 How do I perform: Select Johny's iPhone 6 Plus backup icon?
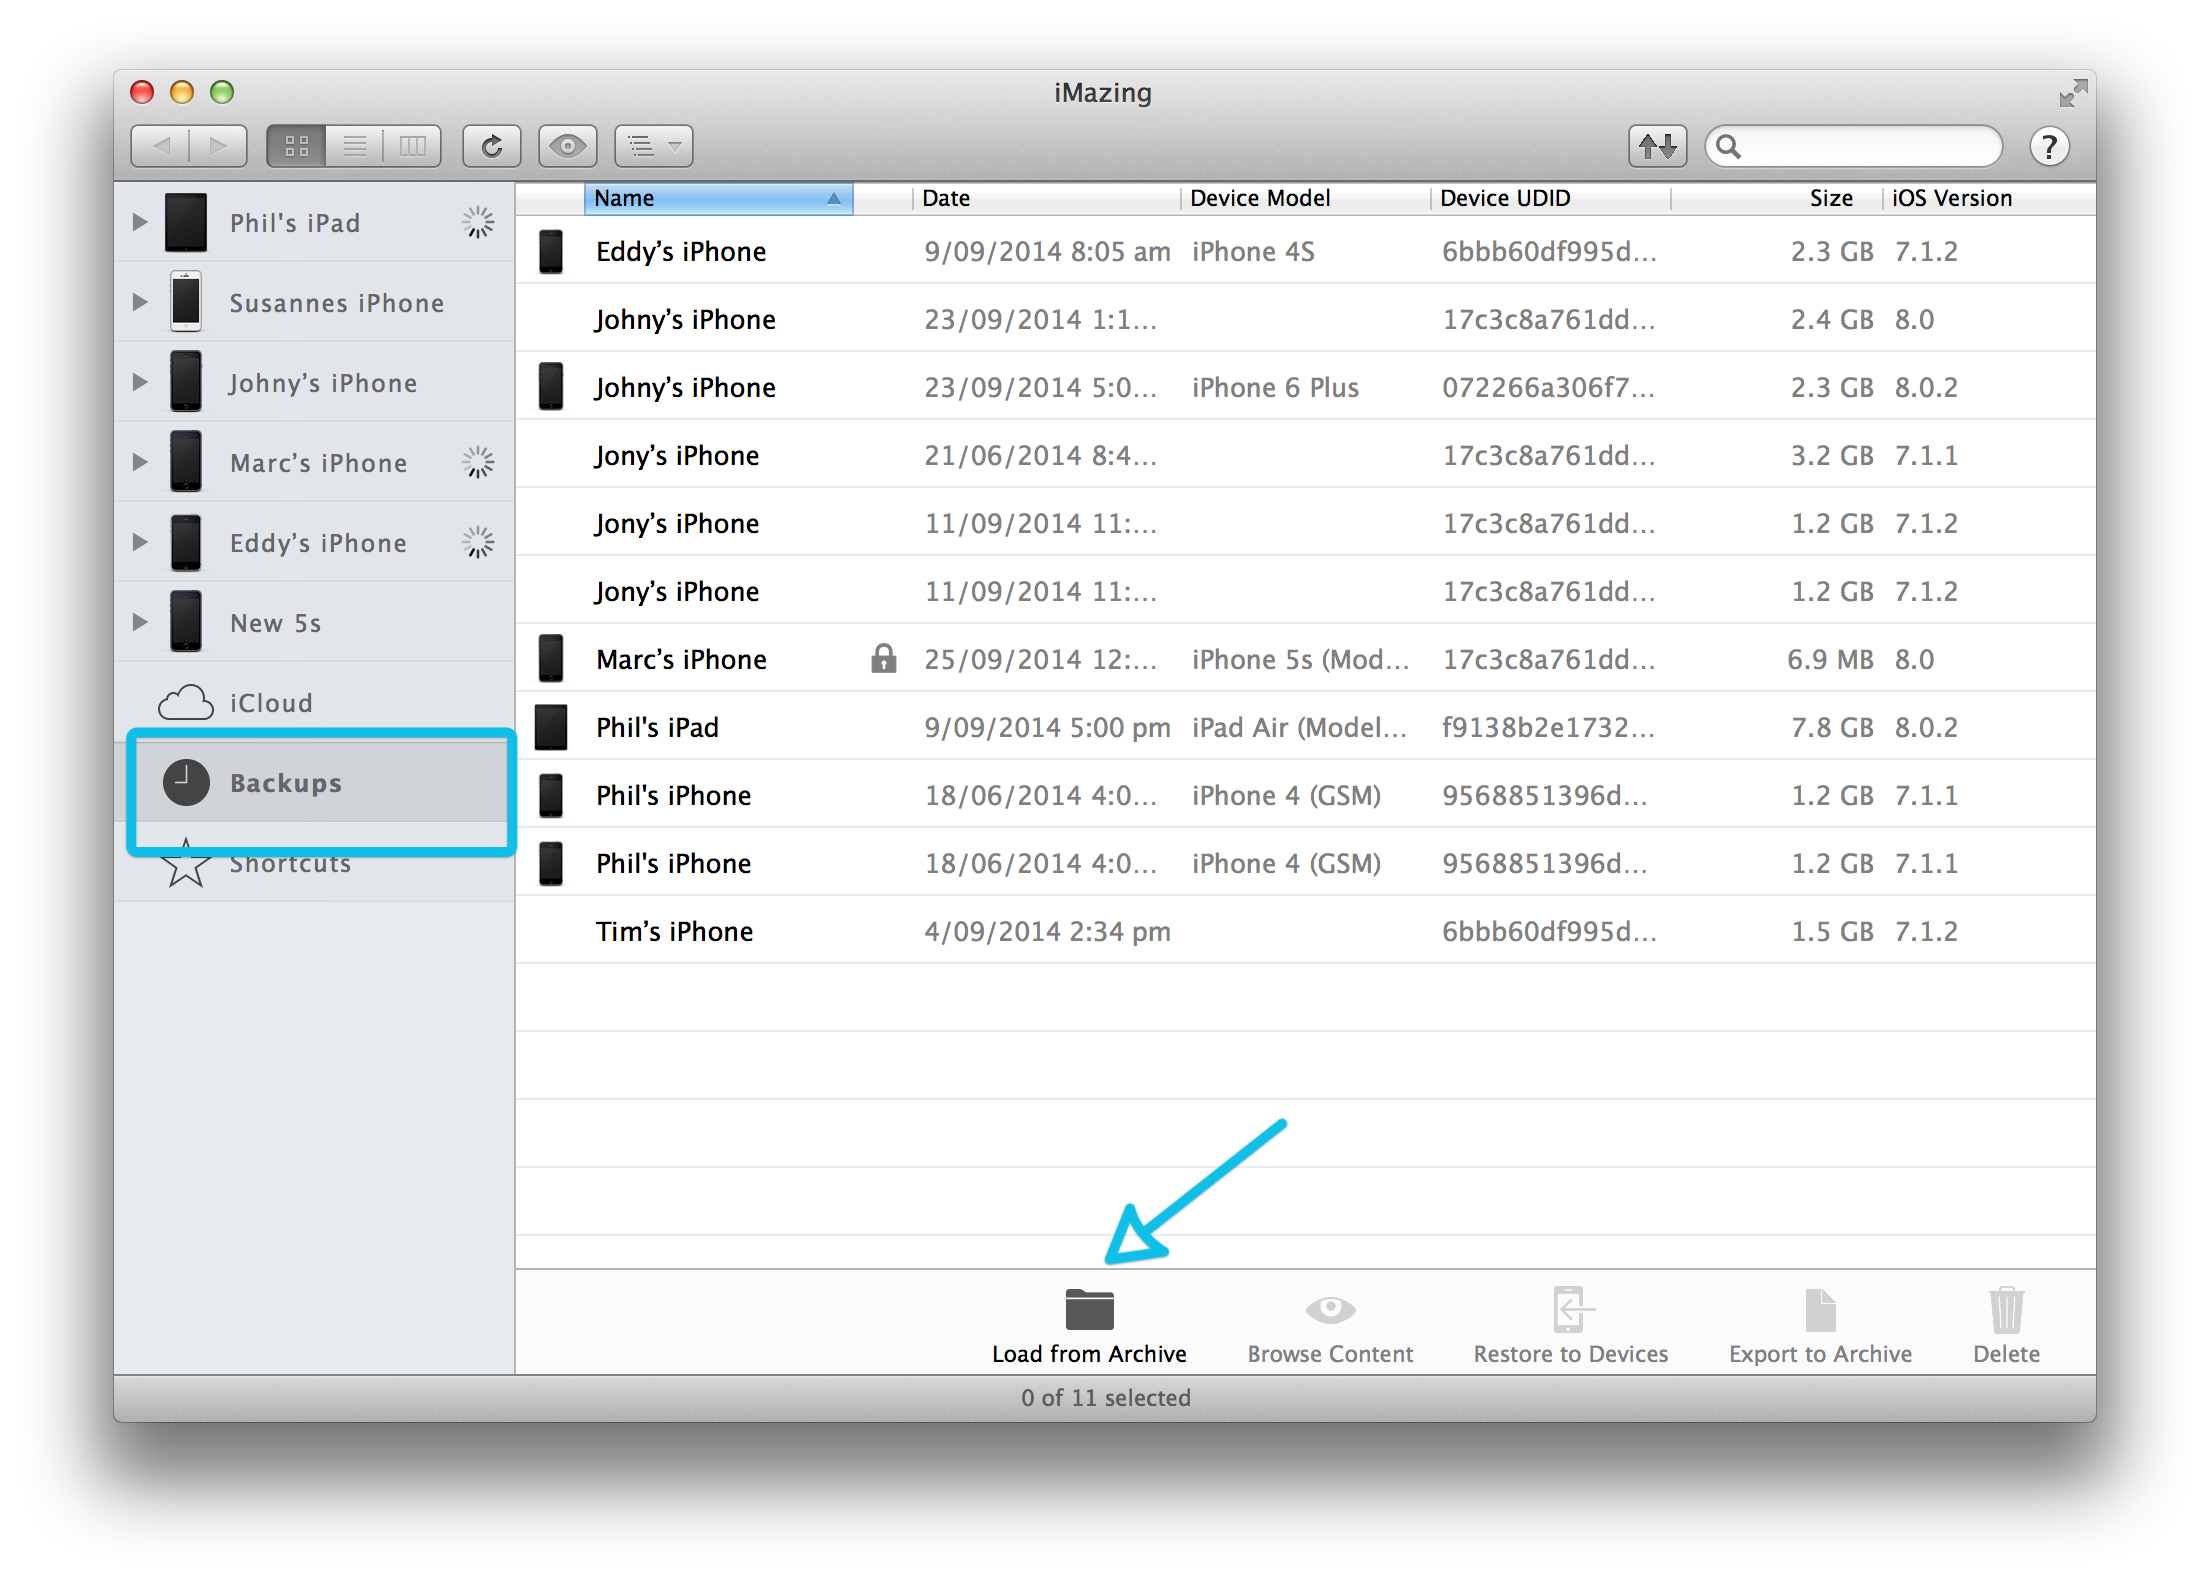(x=550, y=387)
